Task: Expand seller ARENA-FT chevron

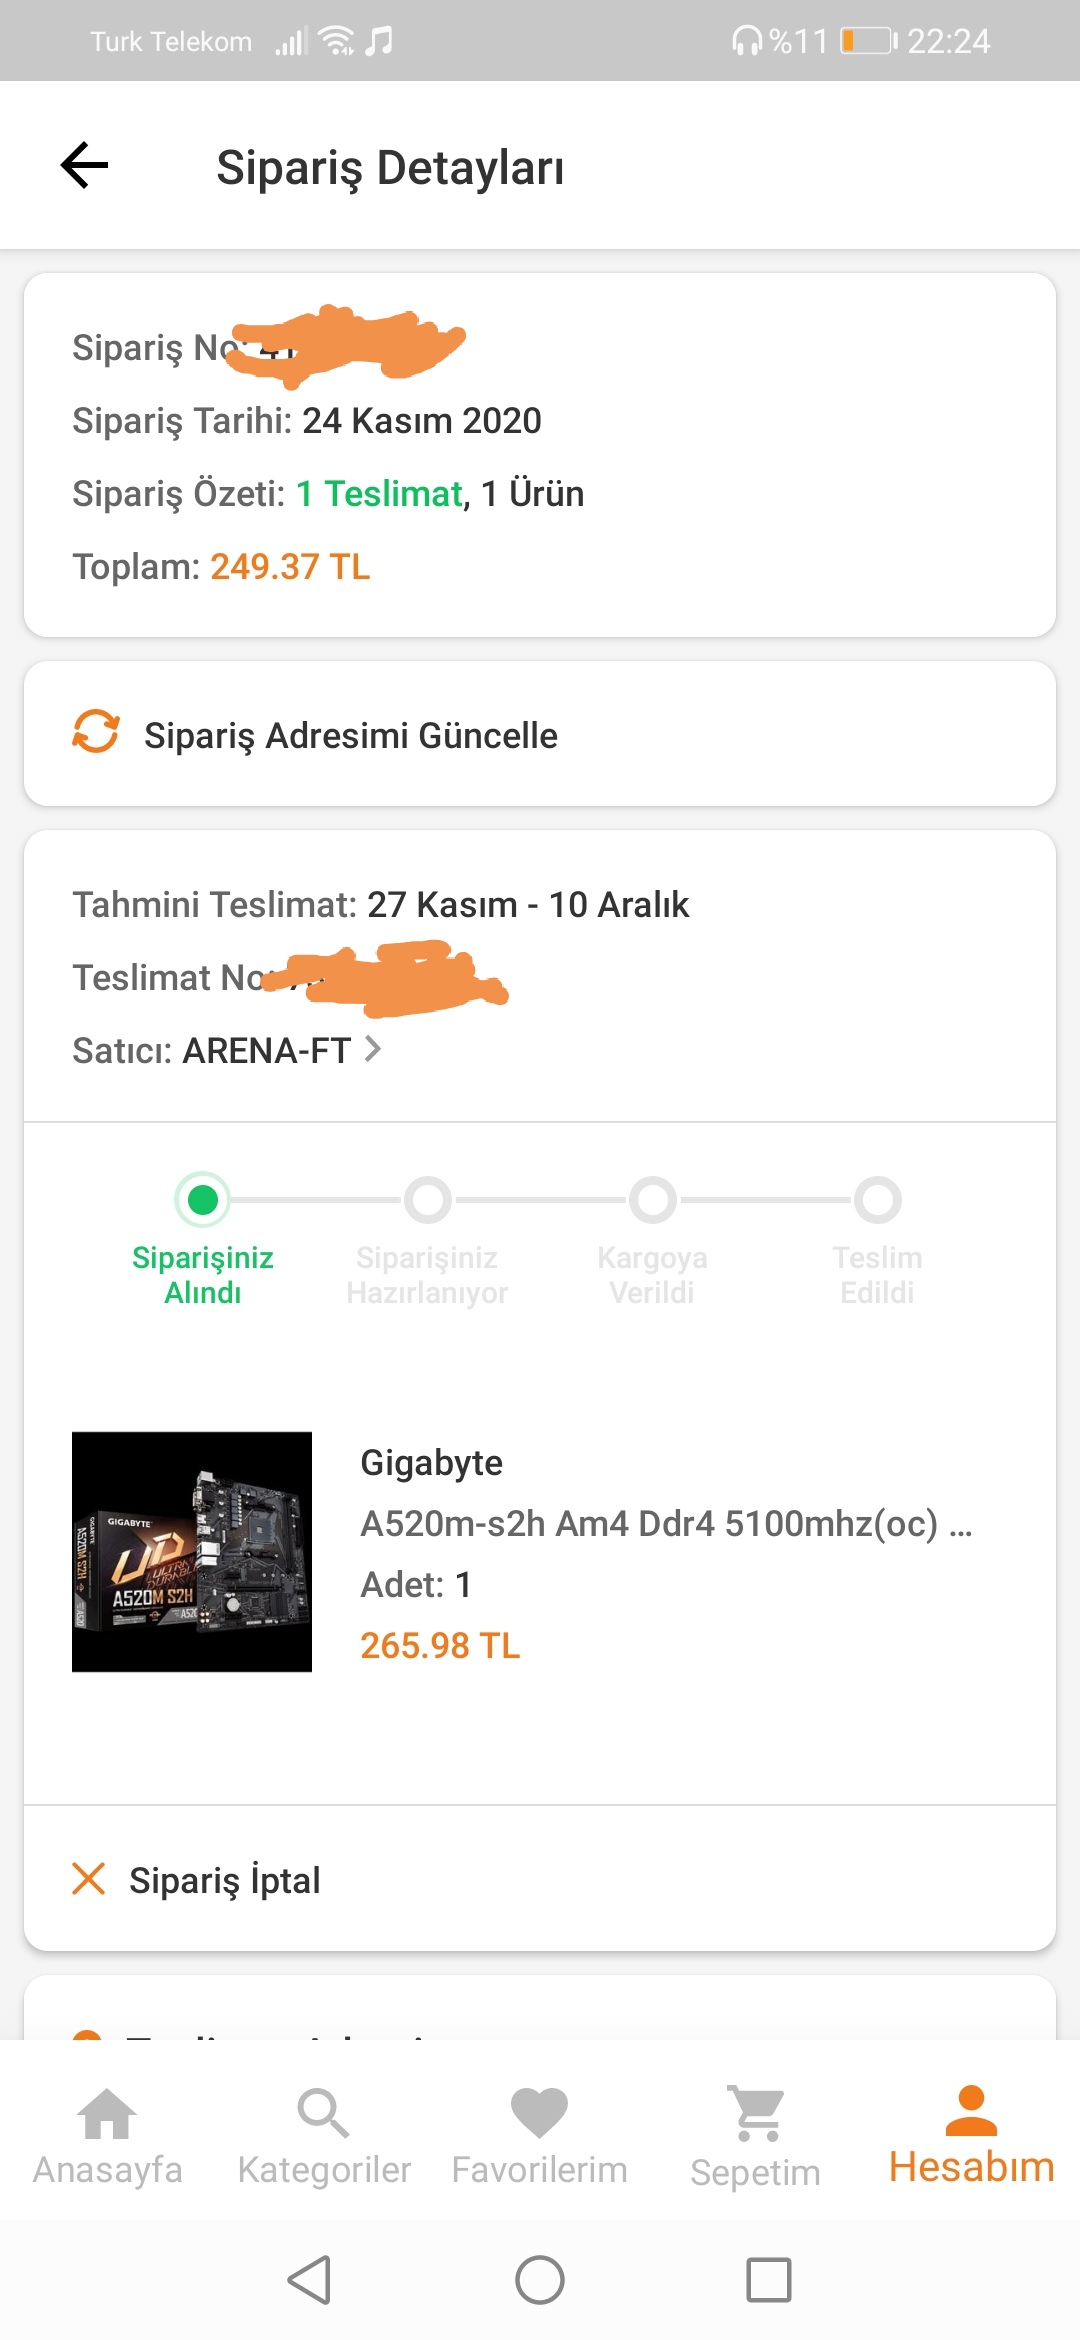Action: point(373,1049)
